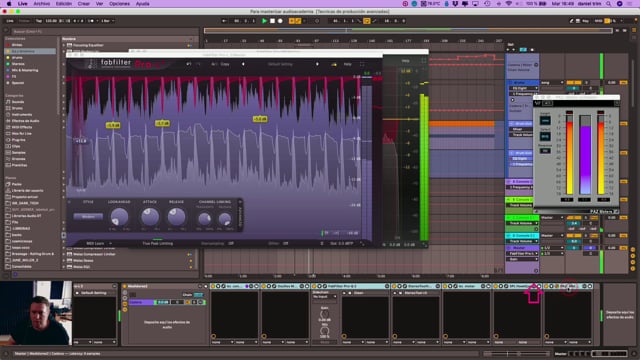The width and height of the screenshot is (640, 360).
Task: Collapse the Advanced panel in Pro-L 2
Action: (x=240, y=216)
